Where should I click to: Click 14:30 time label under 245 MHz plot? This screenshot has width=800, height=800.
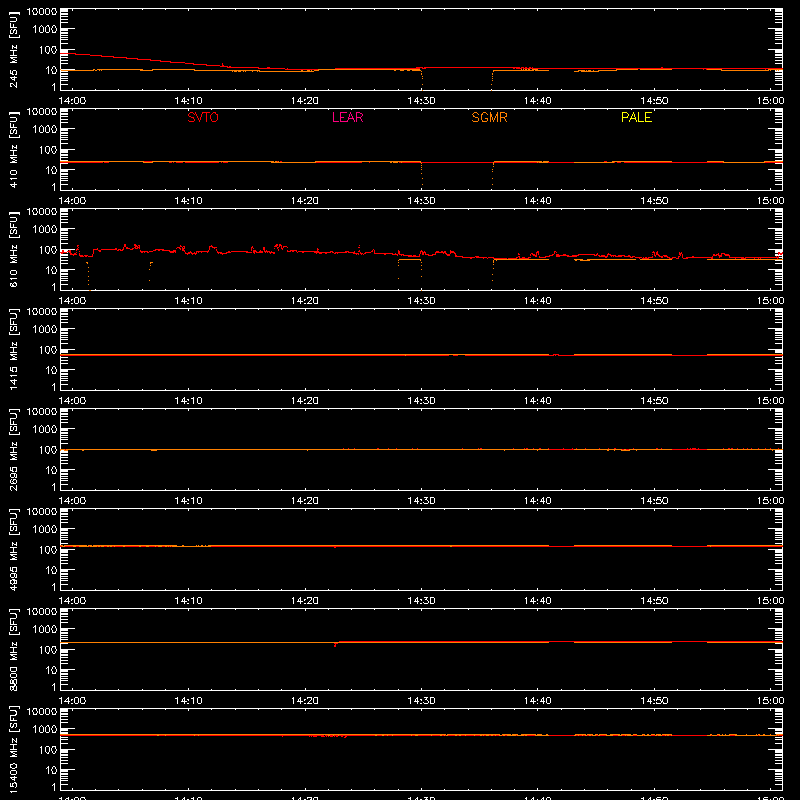point(421,101)
